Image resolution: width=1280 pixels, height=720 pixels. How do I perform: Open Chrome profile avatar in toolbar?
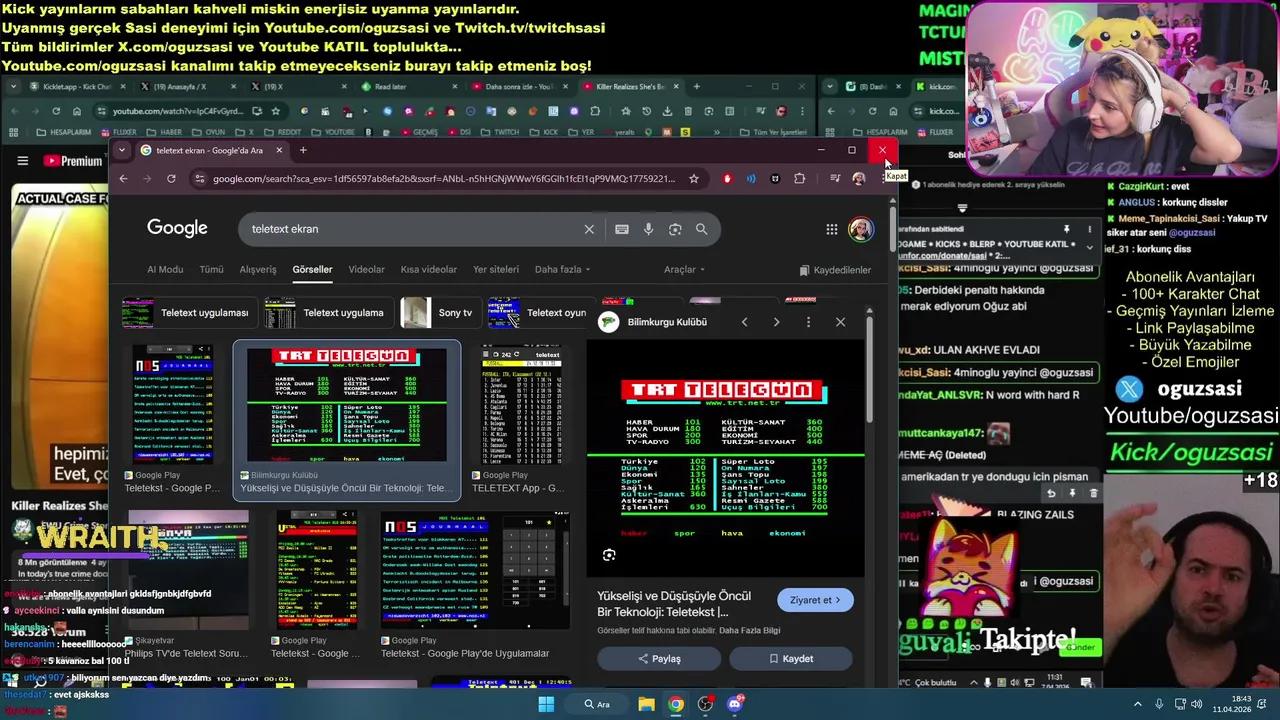858,179
